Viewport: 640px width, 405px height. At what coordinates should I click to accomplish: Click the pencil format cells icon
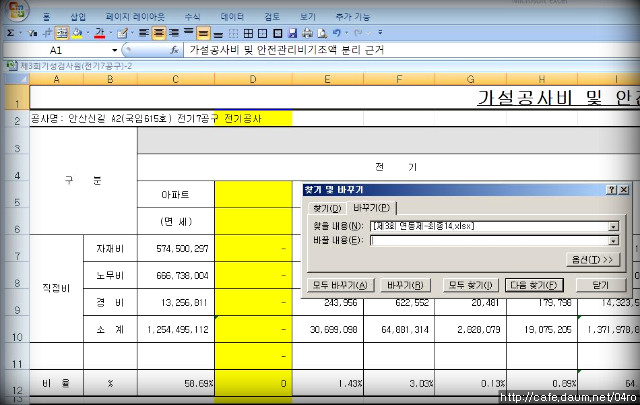click(x=122, y=33)
